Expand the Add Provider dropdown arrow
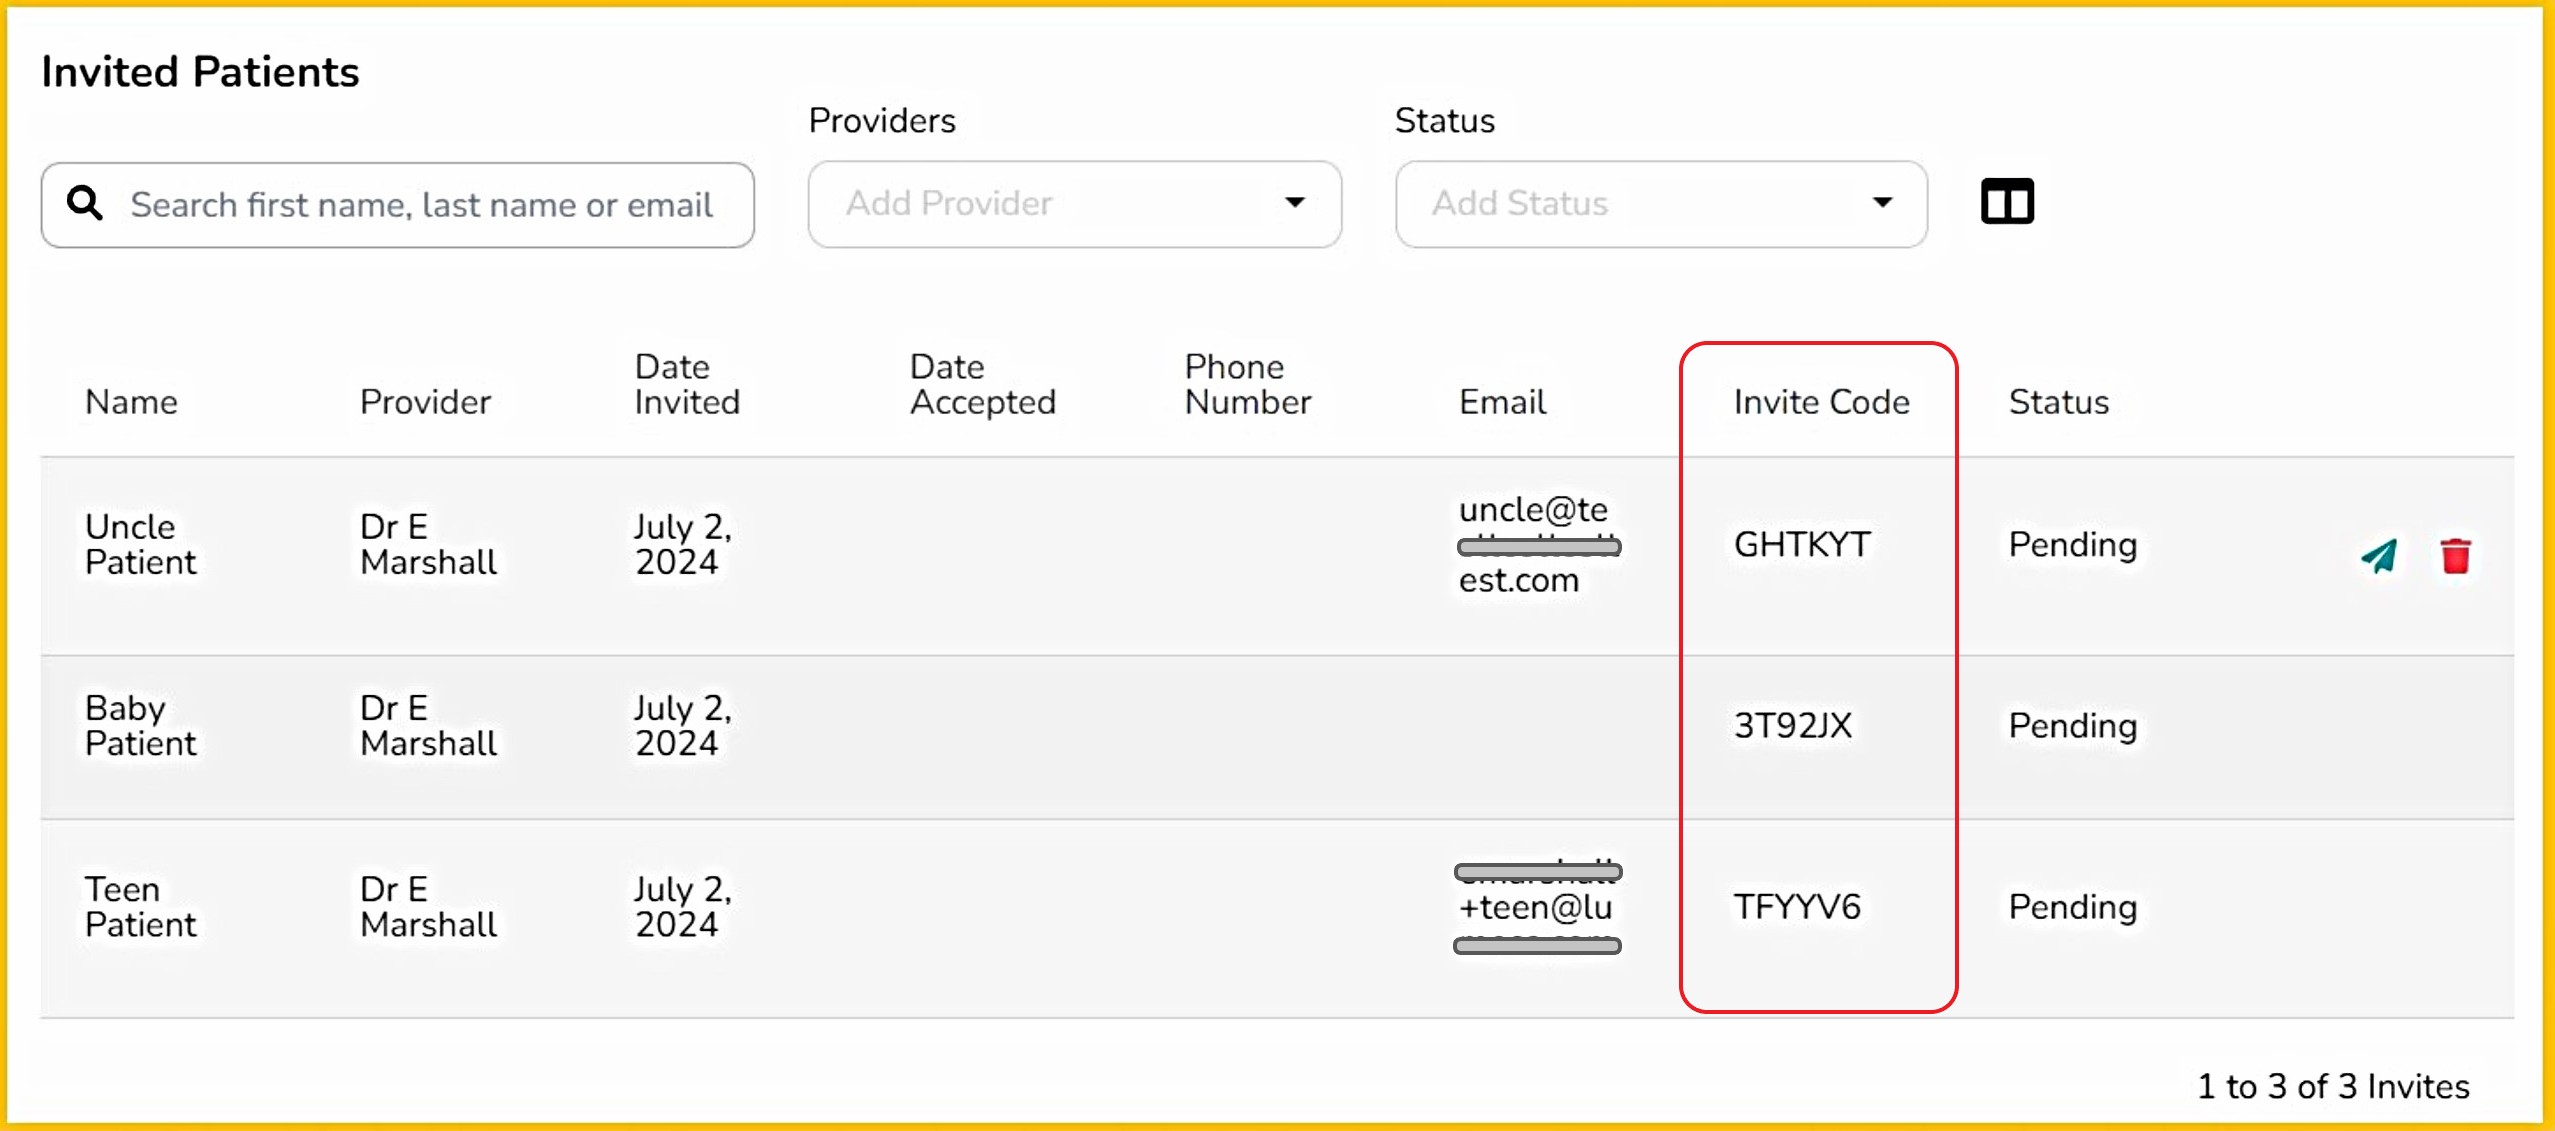 click(x=1294, y=203)
